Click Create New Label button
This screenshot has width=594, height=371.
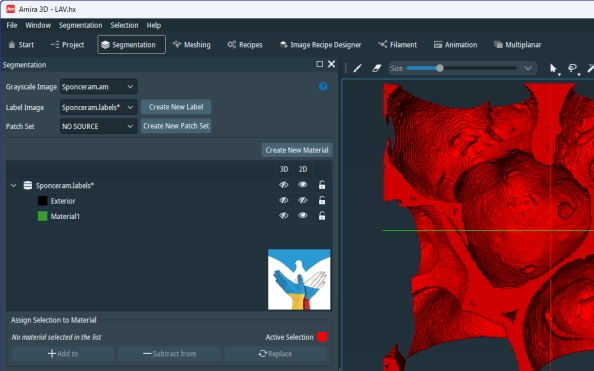(x=176, y=107)
